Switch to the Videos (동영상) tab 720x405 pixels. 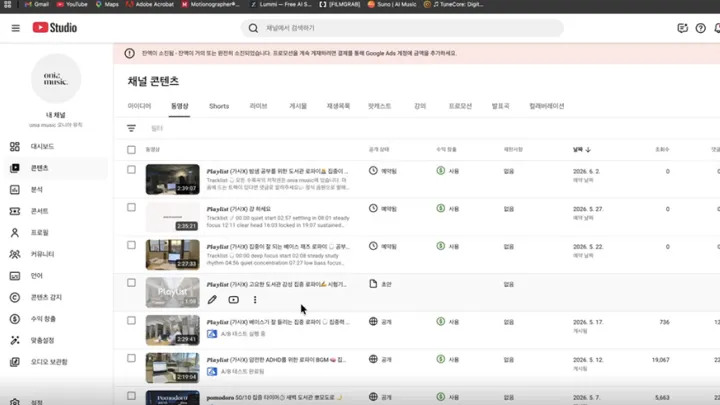180,106
